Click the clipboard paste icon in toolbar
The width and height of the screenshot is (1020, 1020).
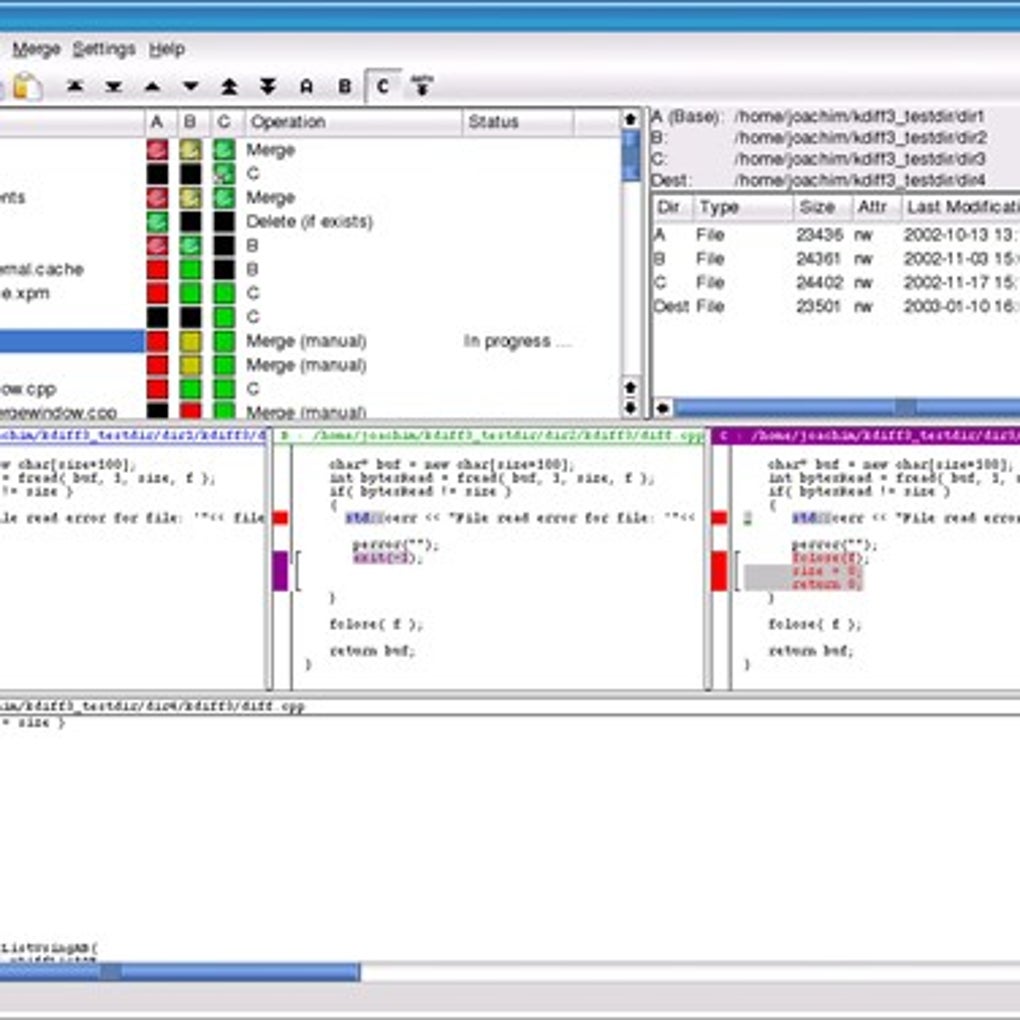[x=27, y=86]
